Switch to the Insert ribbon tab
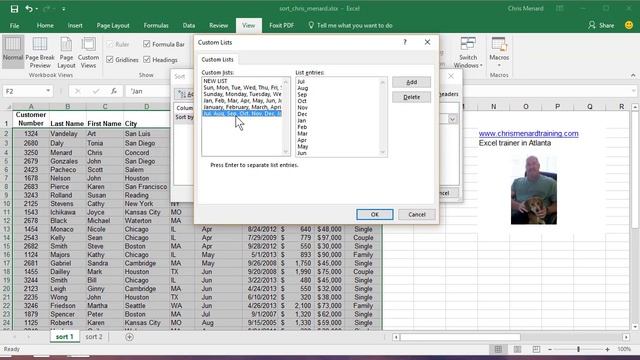 pyautogui.click(x=75, y=25)
